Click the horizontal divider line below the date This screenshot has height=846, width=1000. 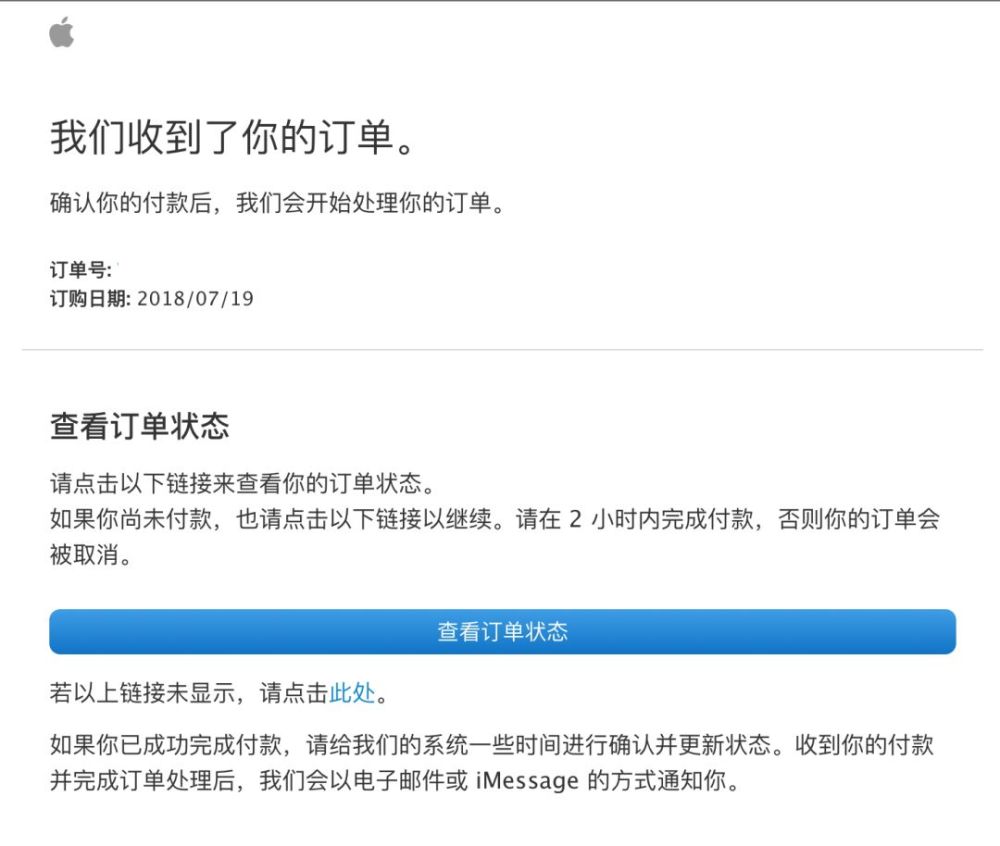[500, 350]
